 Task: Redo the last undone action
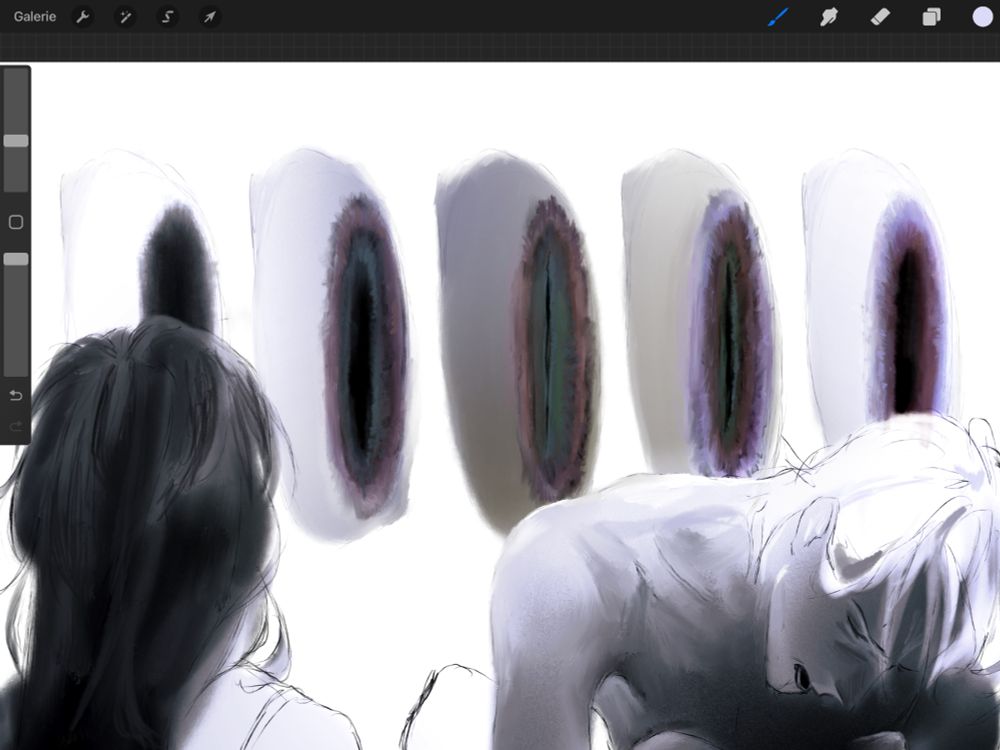coord(16,425)
